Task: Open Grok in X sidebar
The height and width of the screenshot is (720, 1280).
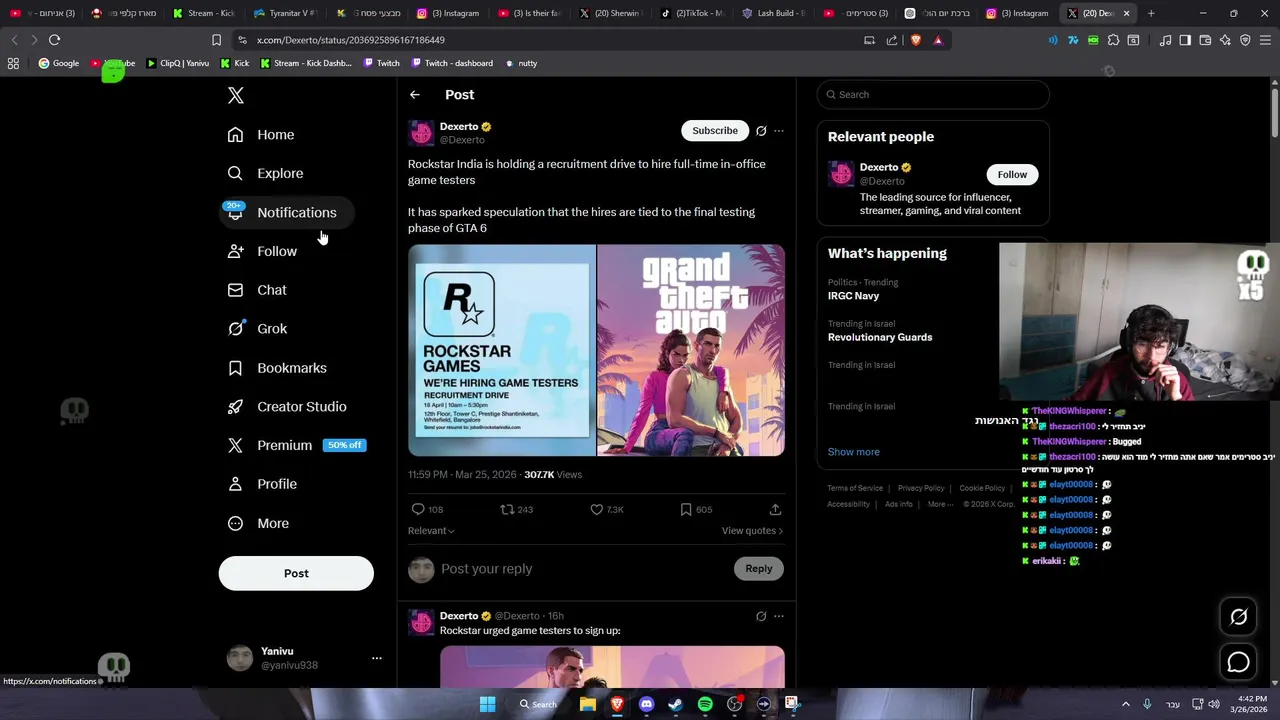Action: click(x=257, y=329)
